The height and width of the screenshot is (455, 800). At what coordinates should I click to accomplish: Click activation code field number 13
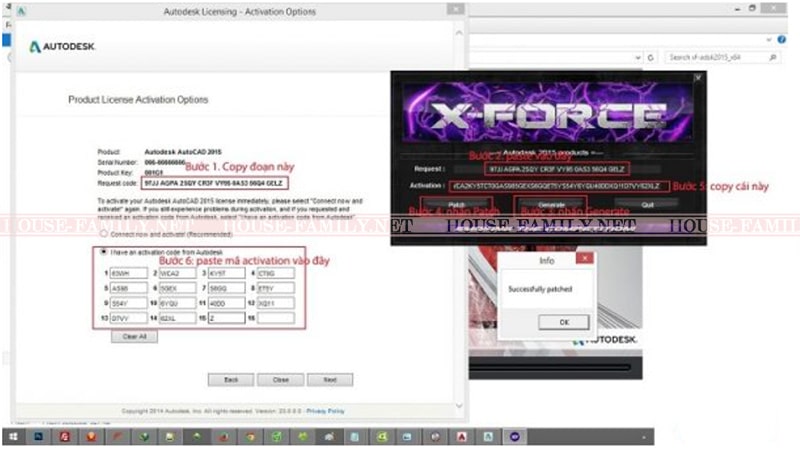pos(129,318)
